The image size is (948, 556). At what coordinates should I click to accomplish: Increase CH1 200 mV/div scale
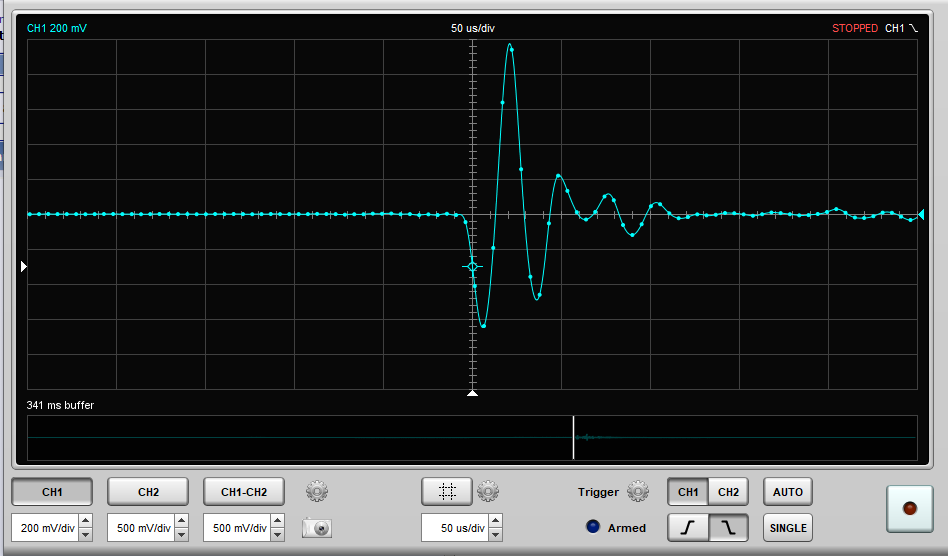[x=86, y=521]
